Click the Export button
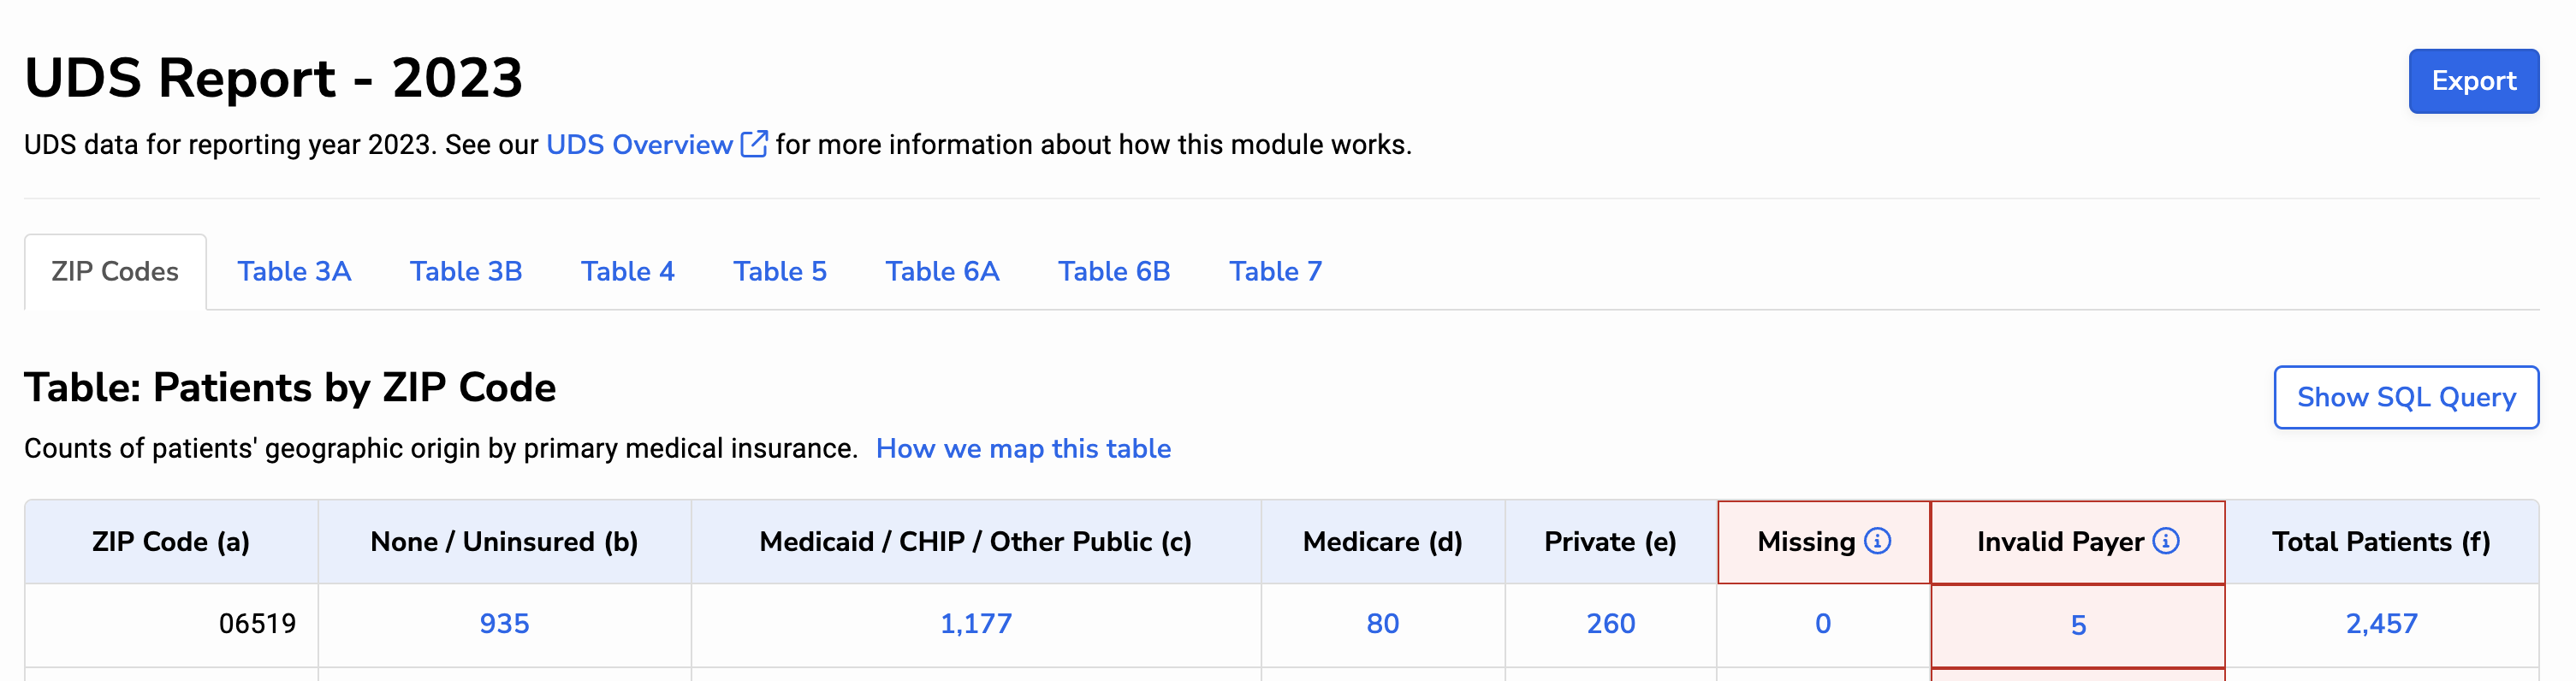The width and height of the screenshot is (2576, 681). tap(2472, 81)
